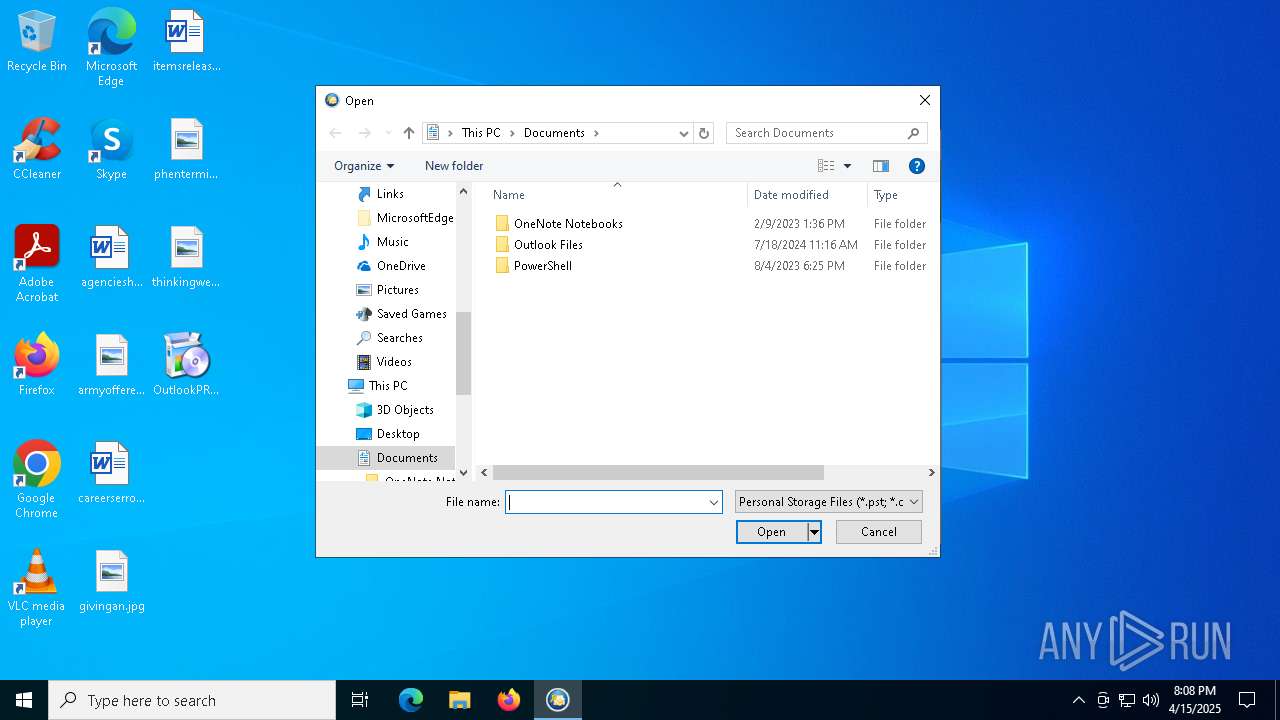Select the phentermi image file on desktop
1280x720 pixels.
[186, 150]
